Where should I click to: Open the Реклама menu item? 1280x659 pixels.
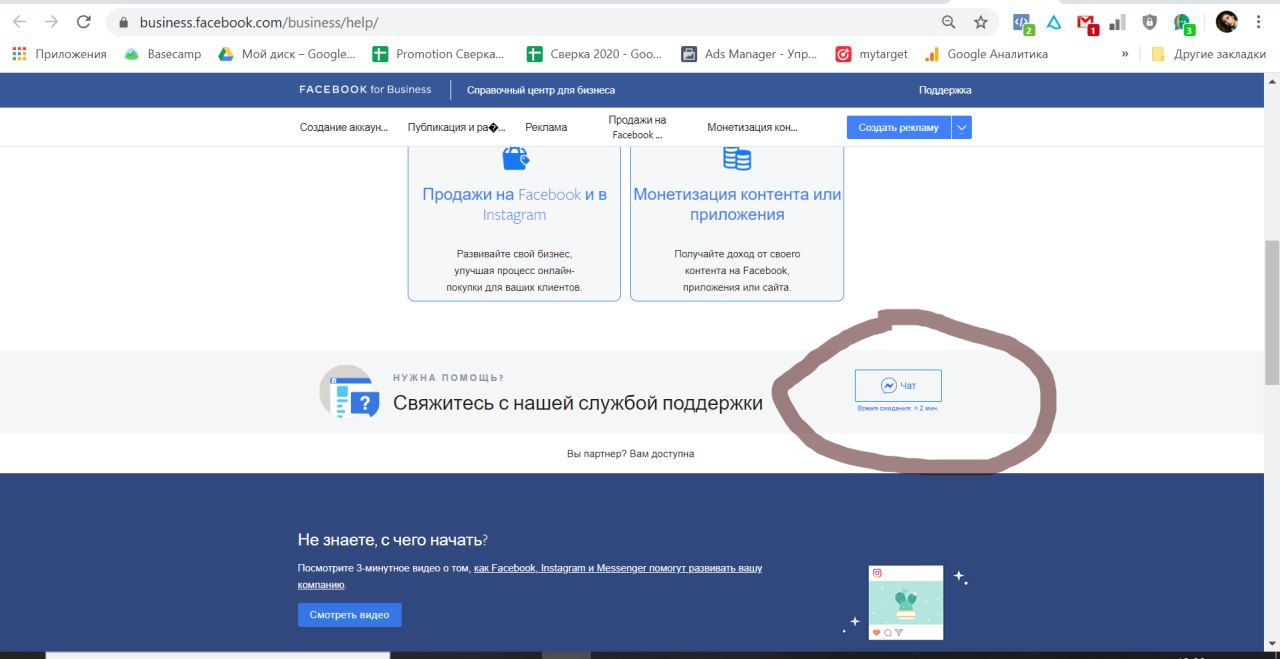[546, 127]
